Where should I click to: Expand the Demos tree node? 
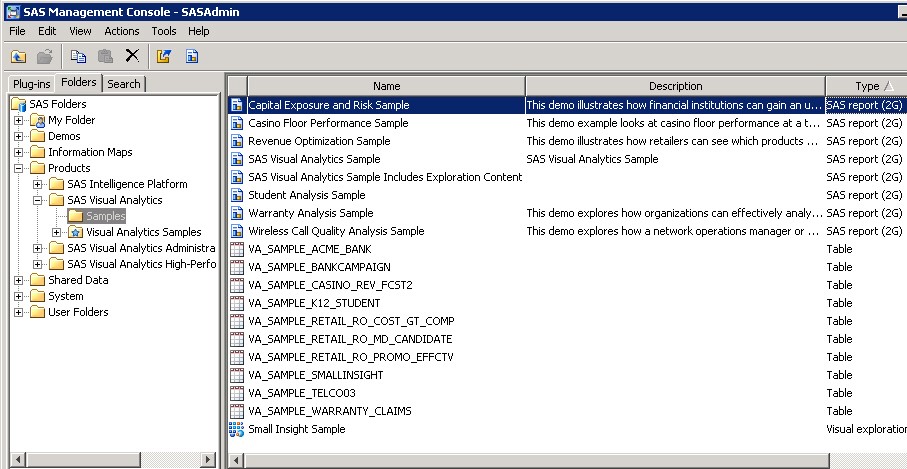[x=19, y=136]
